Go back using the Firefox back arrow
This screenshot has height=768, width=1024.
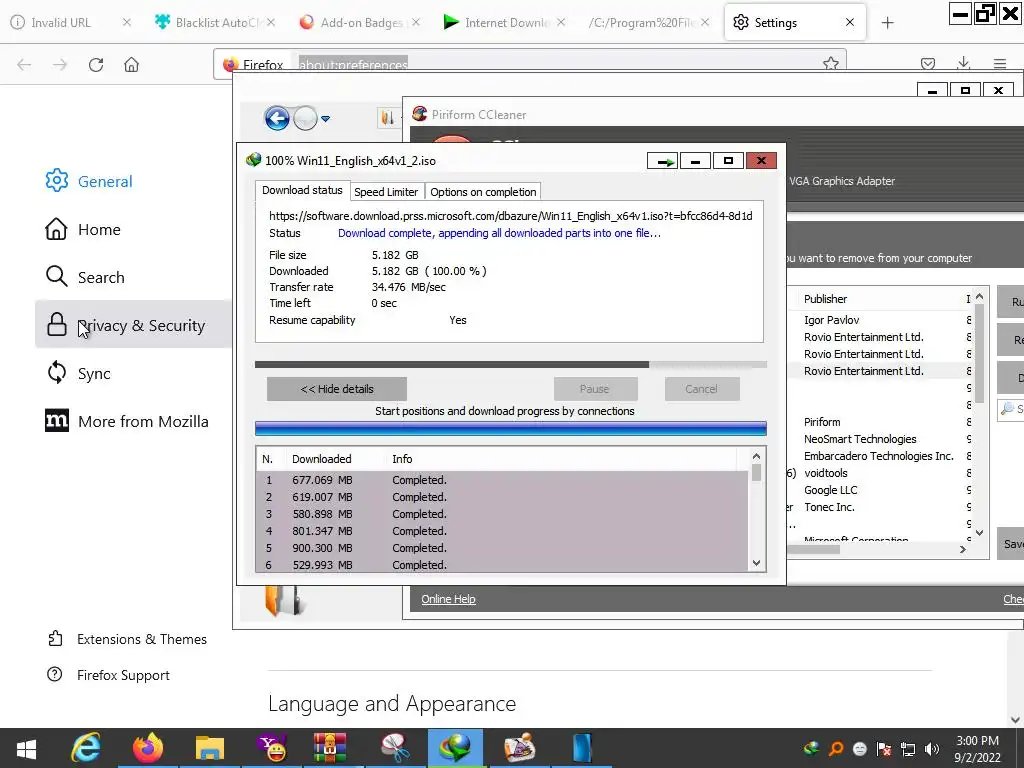pos(24,65)
